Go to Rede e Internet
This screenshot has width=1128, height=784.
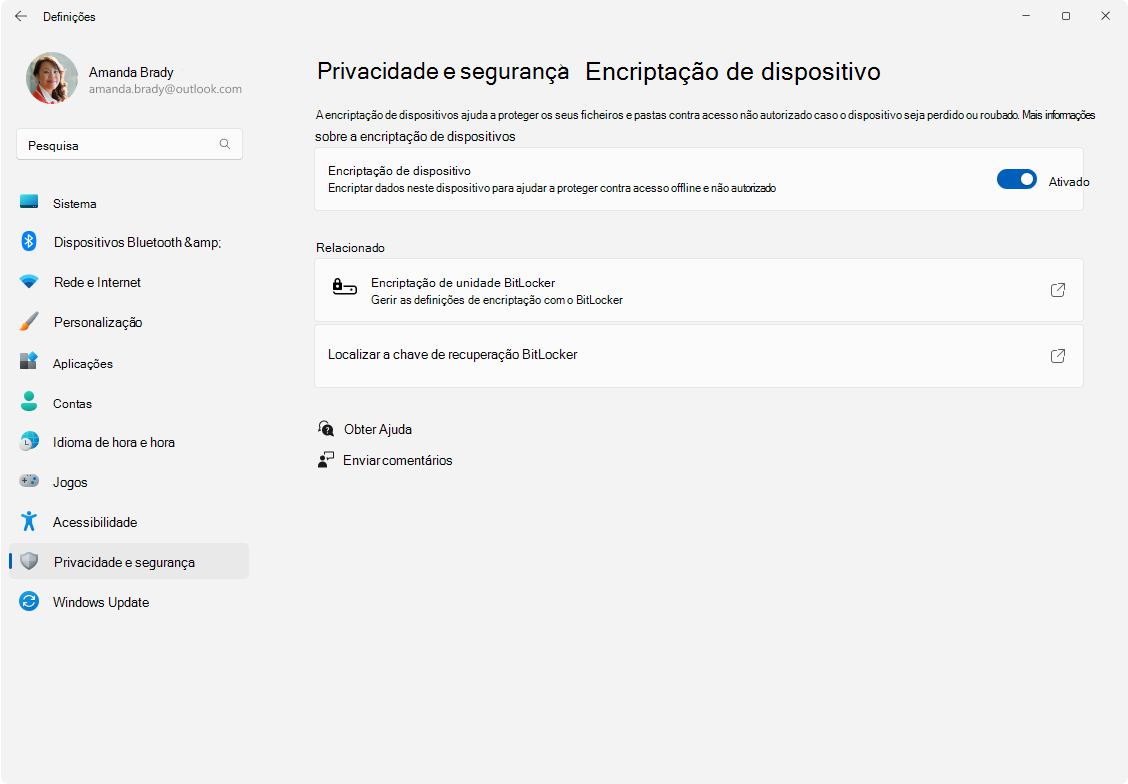[129, 282]
